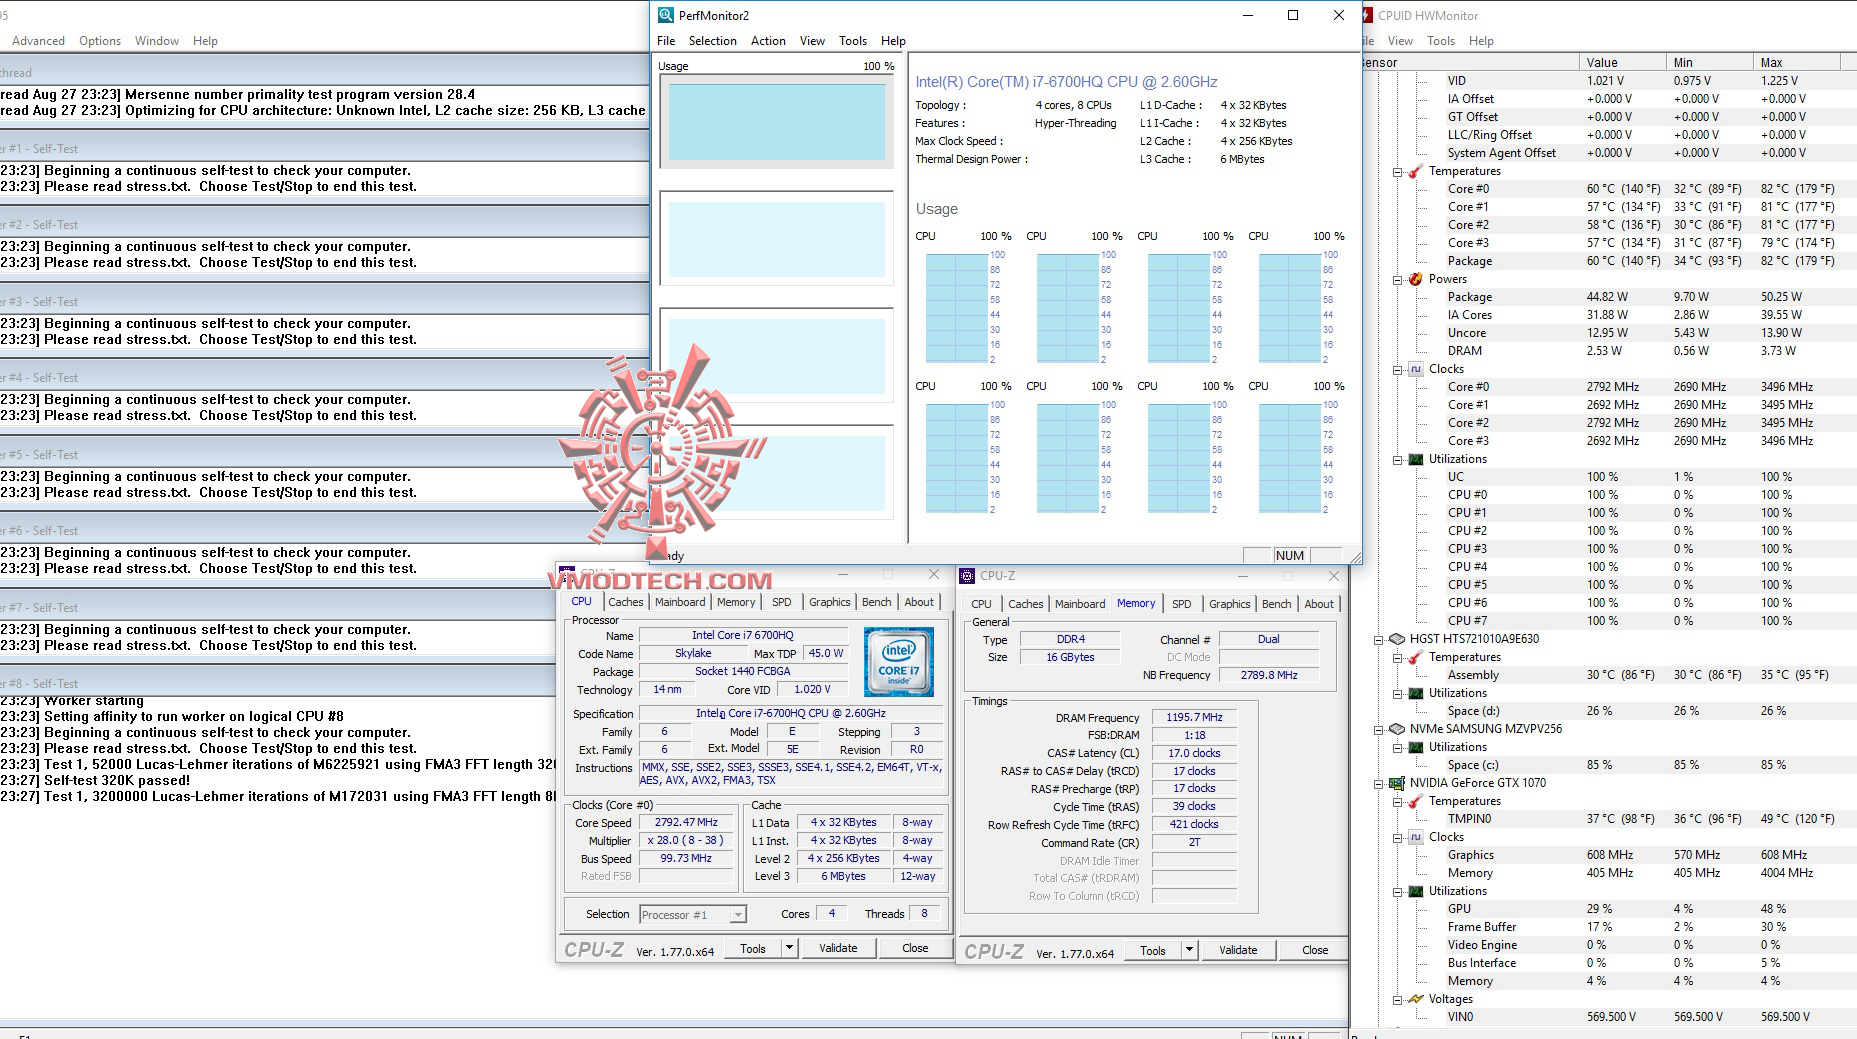Collapse the Voltages node above VIN0
The width and height of the screenshot is (1857, 1039).
click(1398, 1000)
